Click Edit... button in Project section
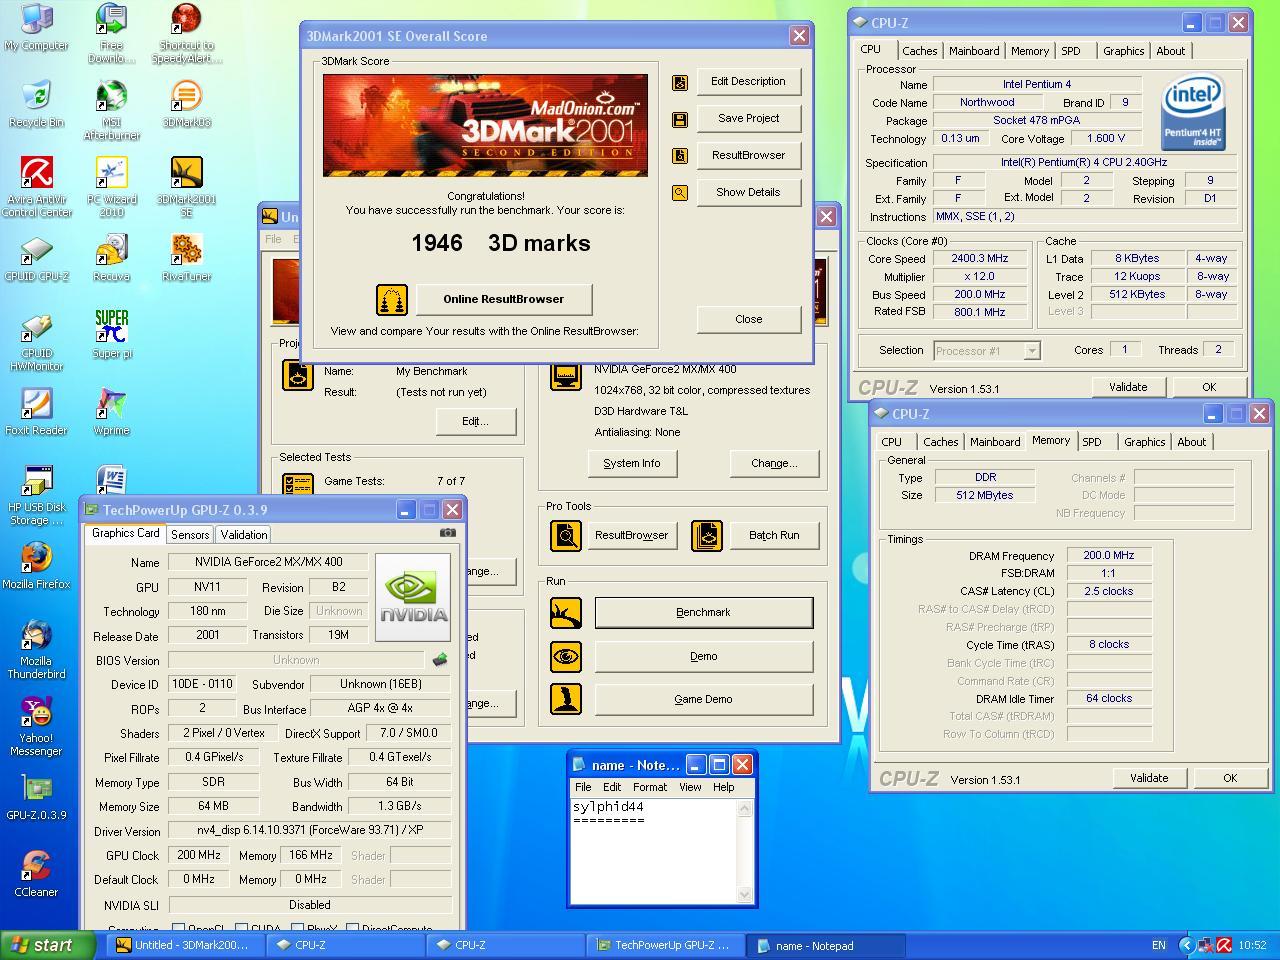The image size is (1280, 960). 475,422
